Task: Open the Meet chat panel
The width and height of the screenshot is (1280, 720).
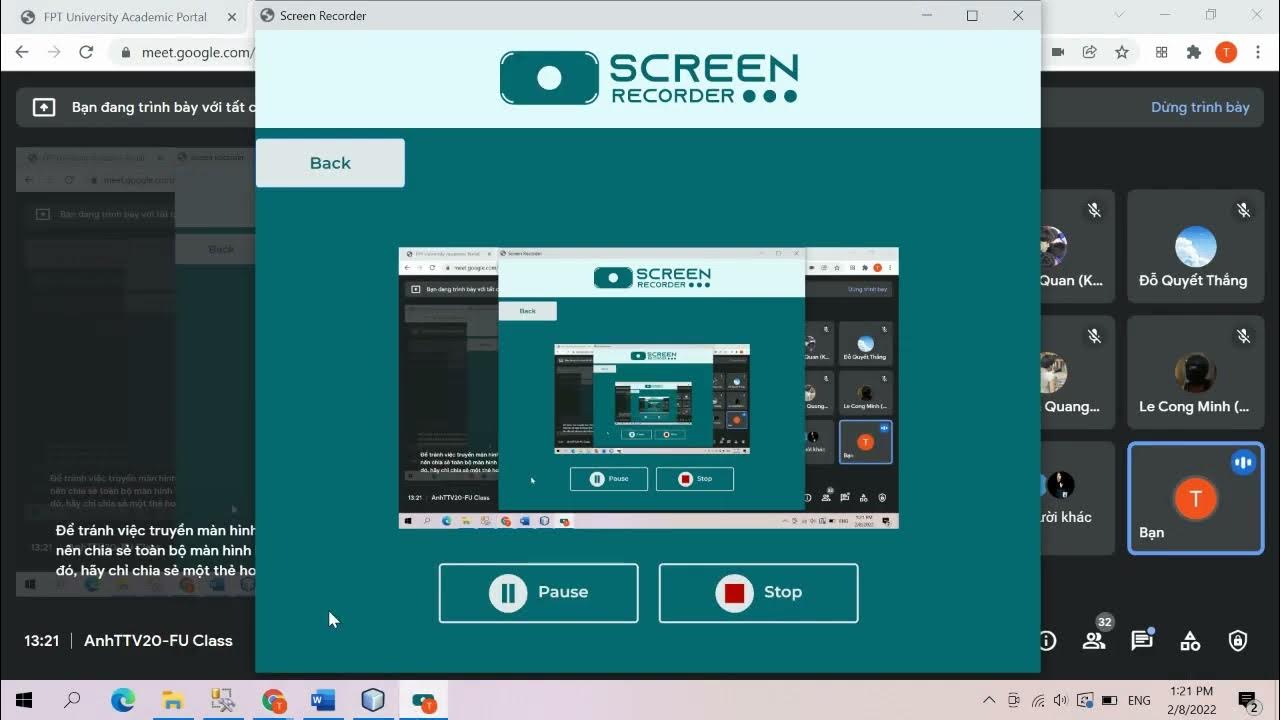Action: pyautogui.click(x=1142, y=641)
